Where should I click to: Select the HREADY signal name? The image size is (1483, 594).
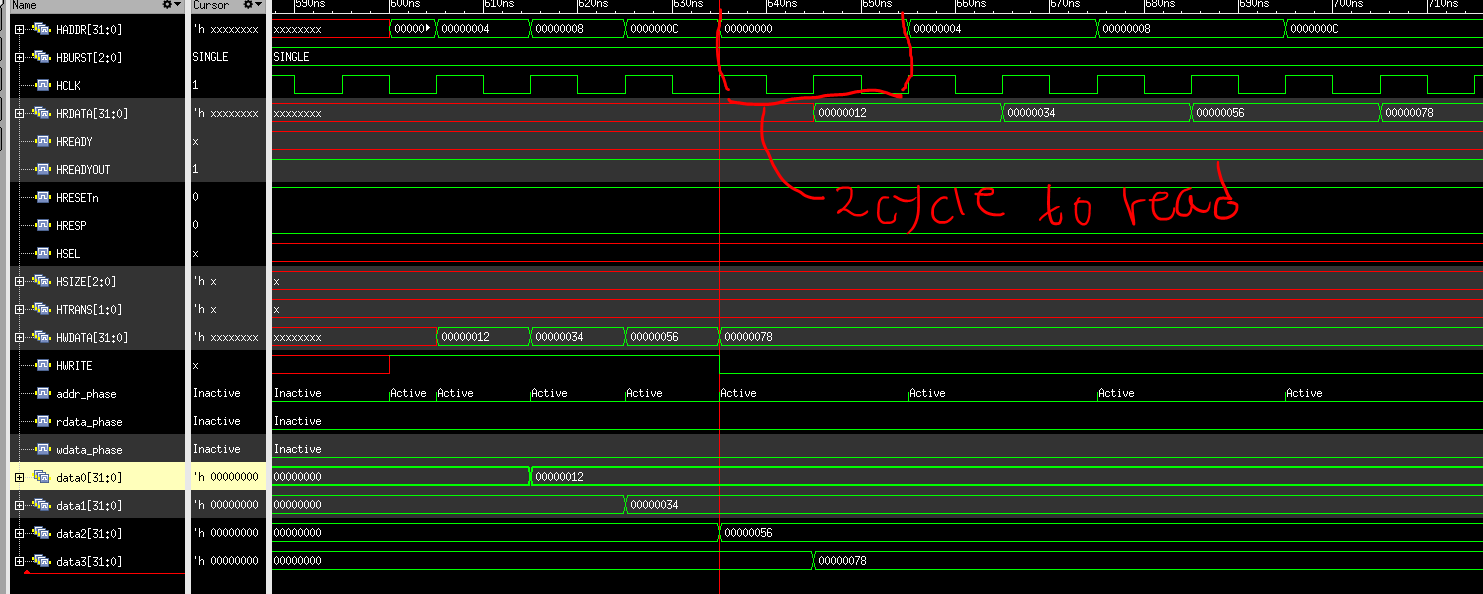(74, 142)
